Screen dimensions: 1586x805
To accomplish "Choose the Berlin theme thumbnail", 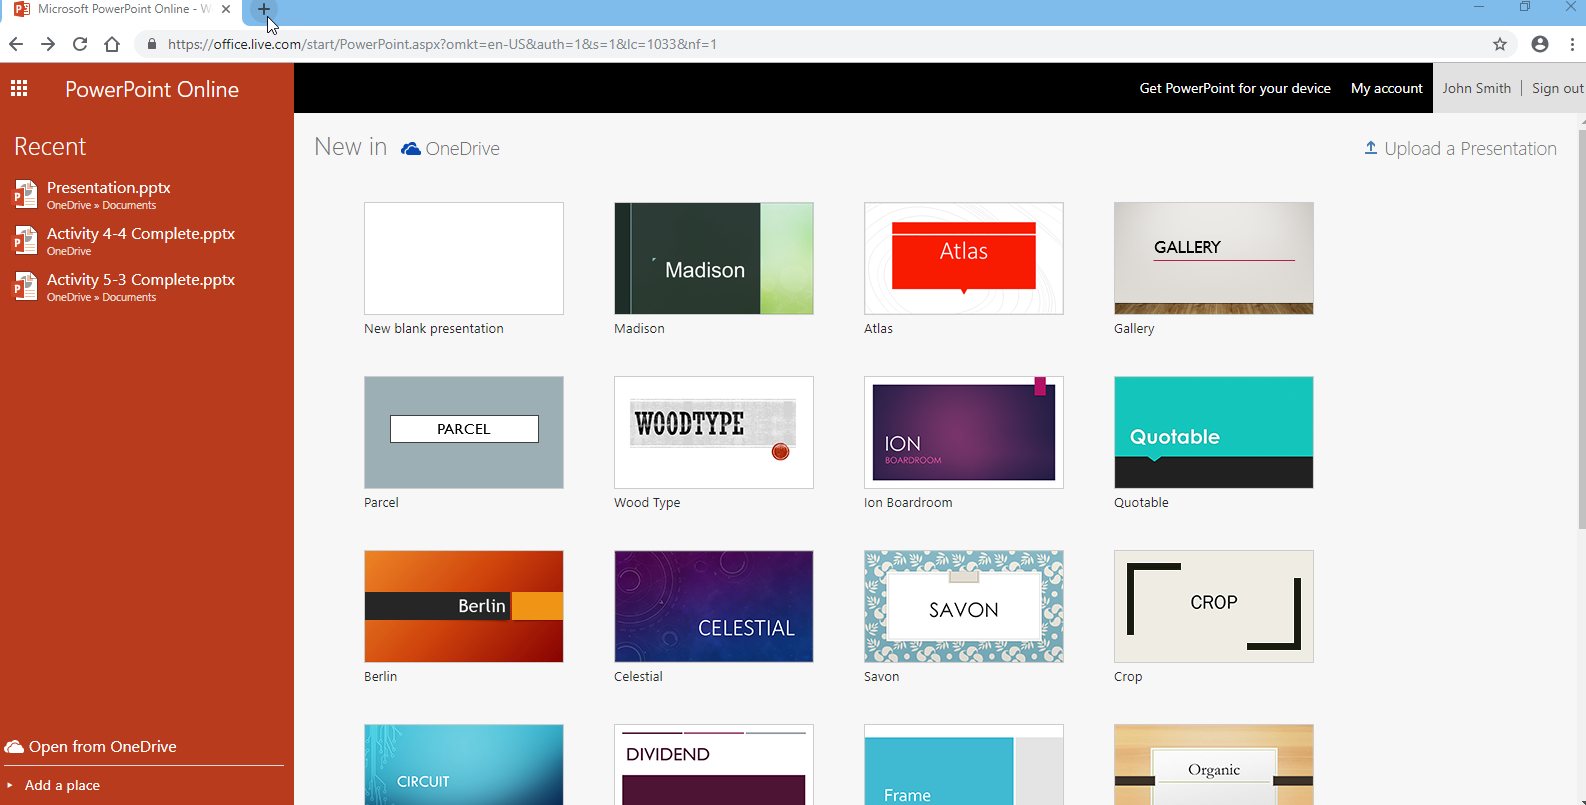I will point(464,606).
